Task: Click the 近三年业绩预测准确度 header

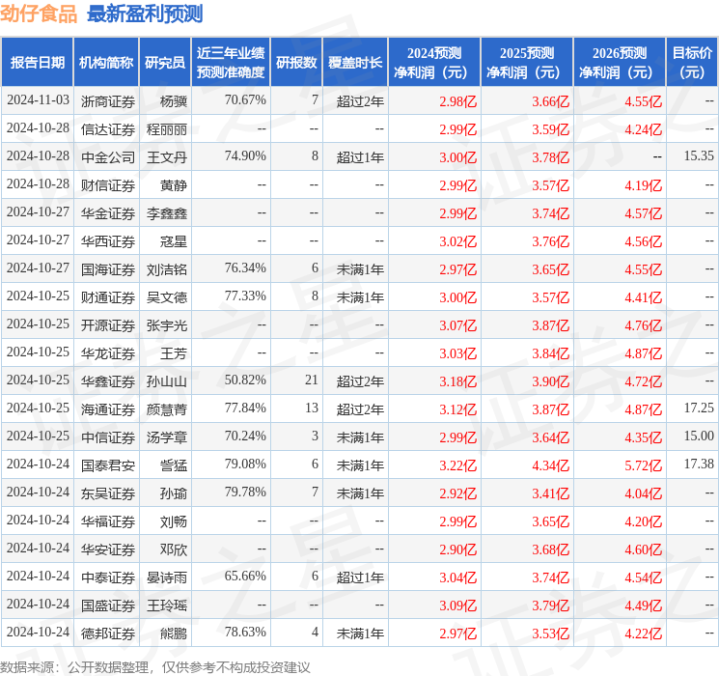Action: (231, 62)
